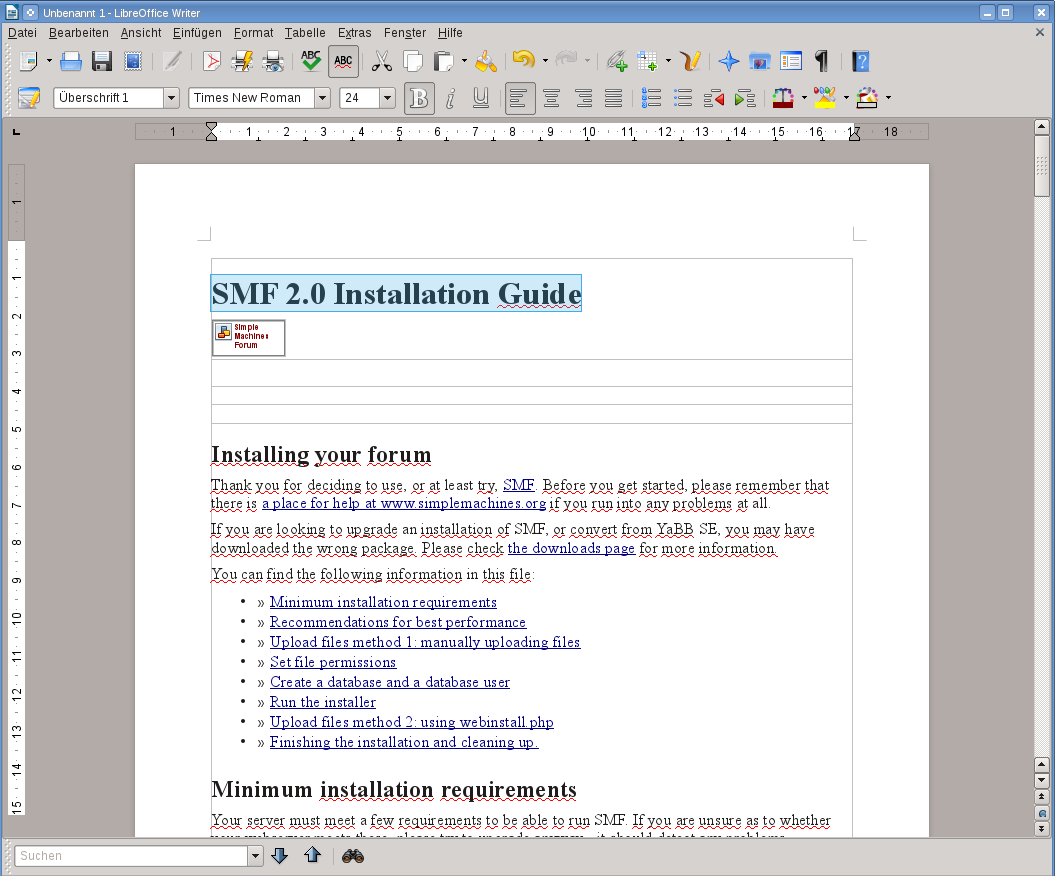Open the Tabelle menu
The height and width of the screenshot is (876, 1055).
click(x=305, y=33)
